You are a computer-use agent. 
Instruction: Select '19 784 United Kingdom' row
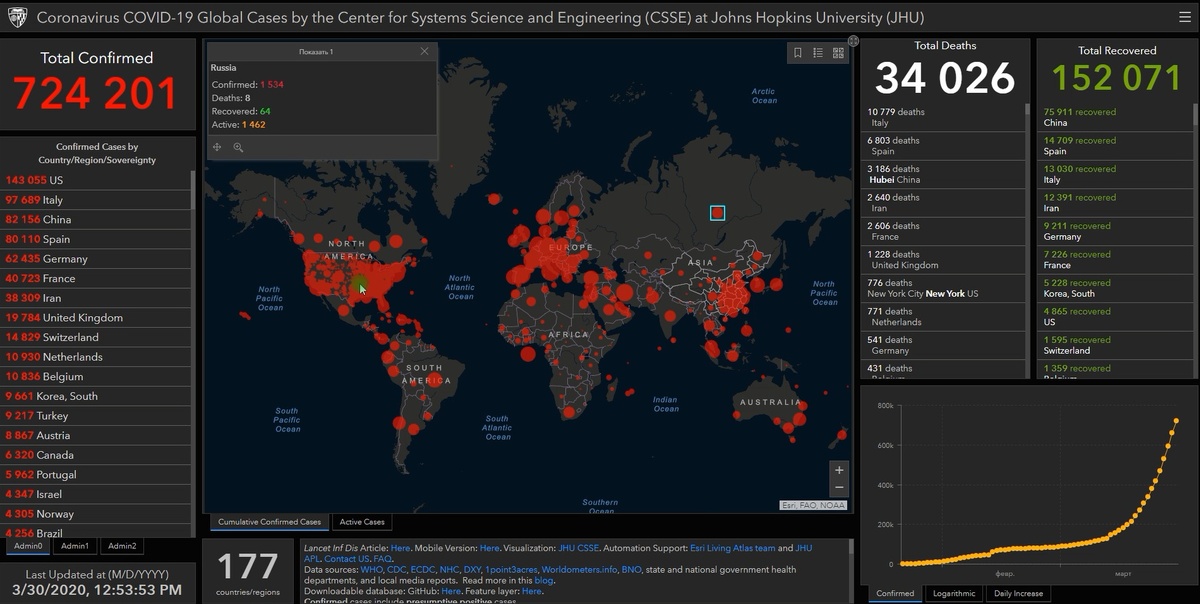click(96, 318)
